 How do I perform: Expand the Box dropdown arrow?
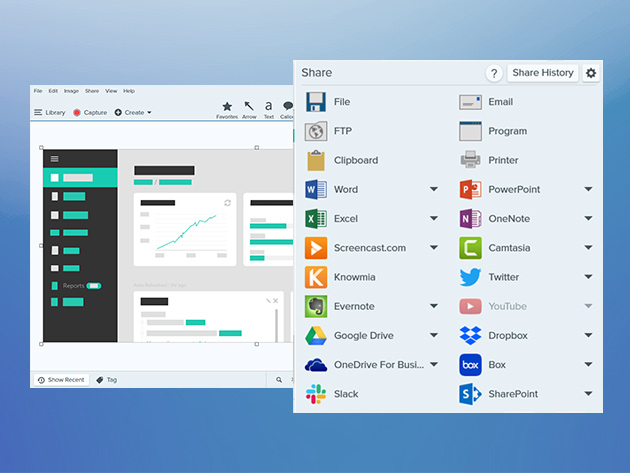click(588, 364)
